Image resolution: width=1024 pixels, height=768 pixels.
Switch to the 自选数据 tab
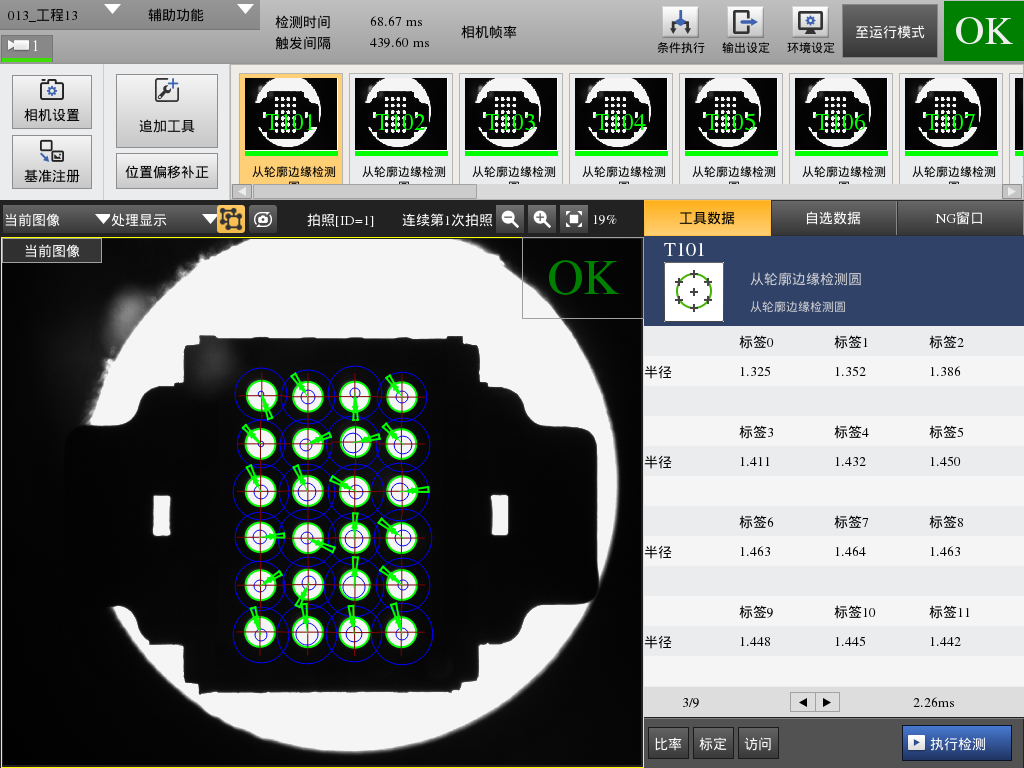click(833, 217)
